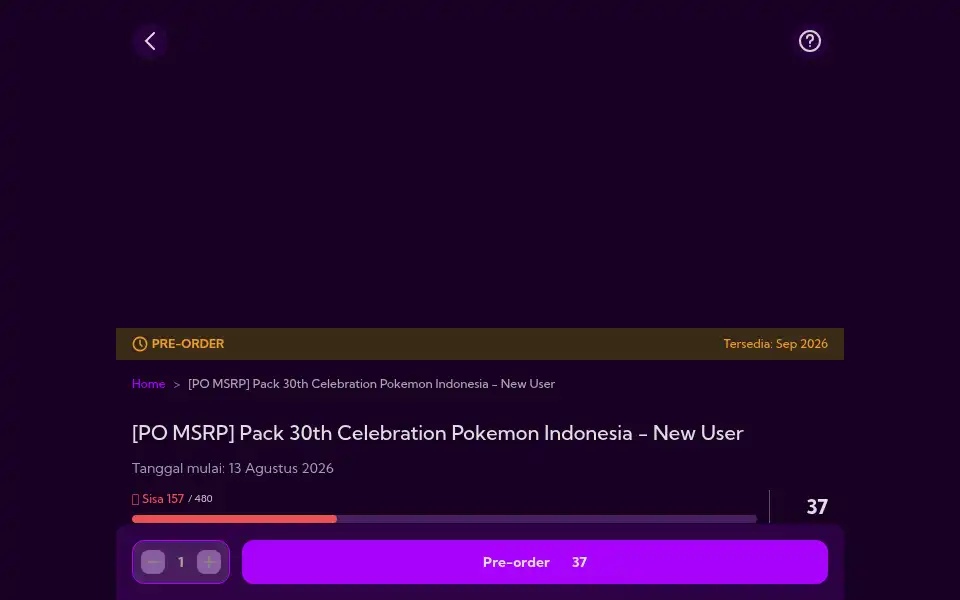Go back using the left chevron icon

click(x=150, y=41)
